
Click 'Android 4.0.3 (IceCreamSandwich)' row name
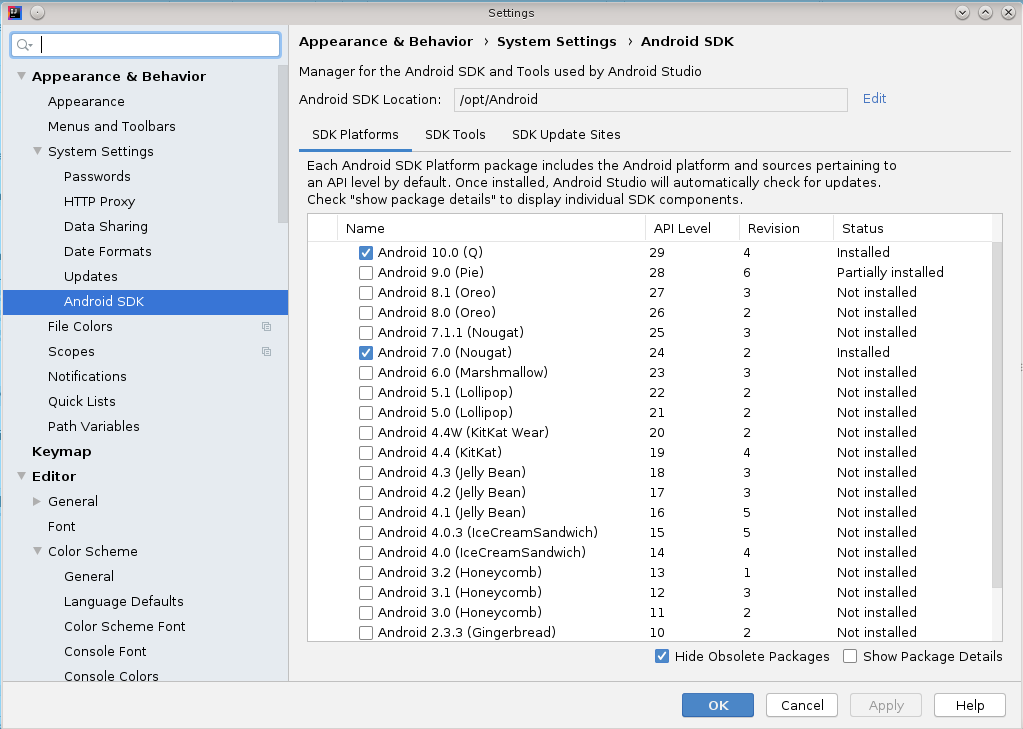pos(487,533)
